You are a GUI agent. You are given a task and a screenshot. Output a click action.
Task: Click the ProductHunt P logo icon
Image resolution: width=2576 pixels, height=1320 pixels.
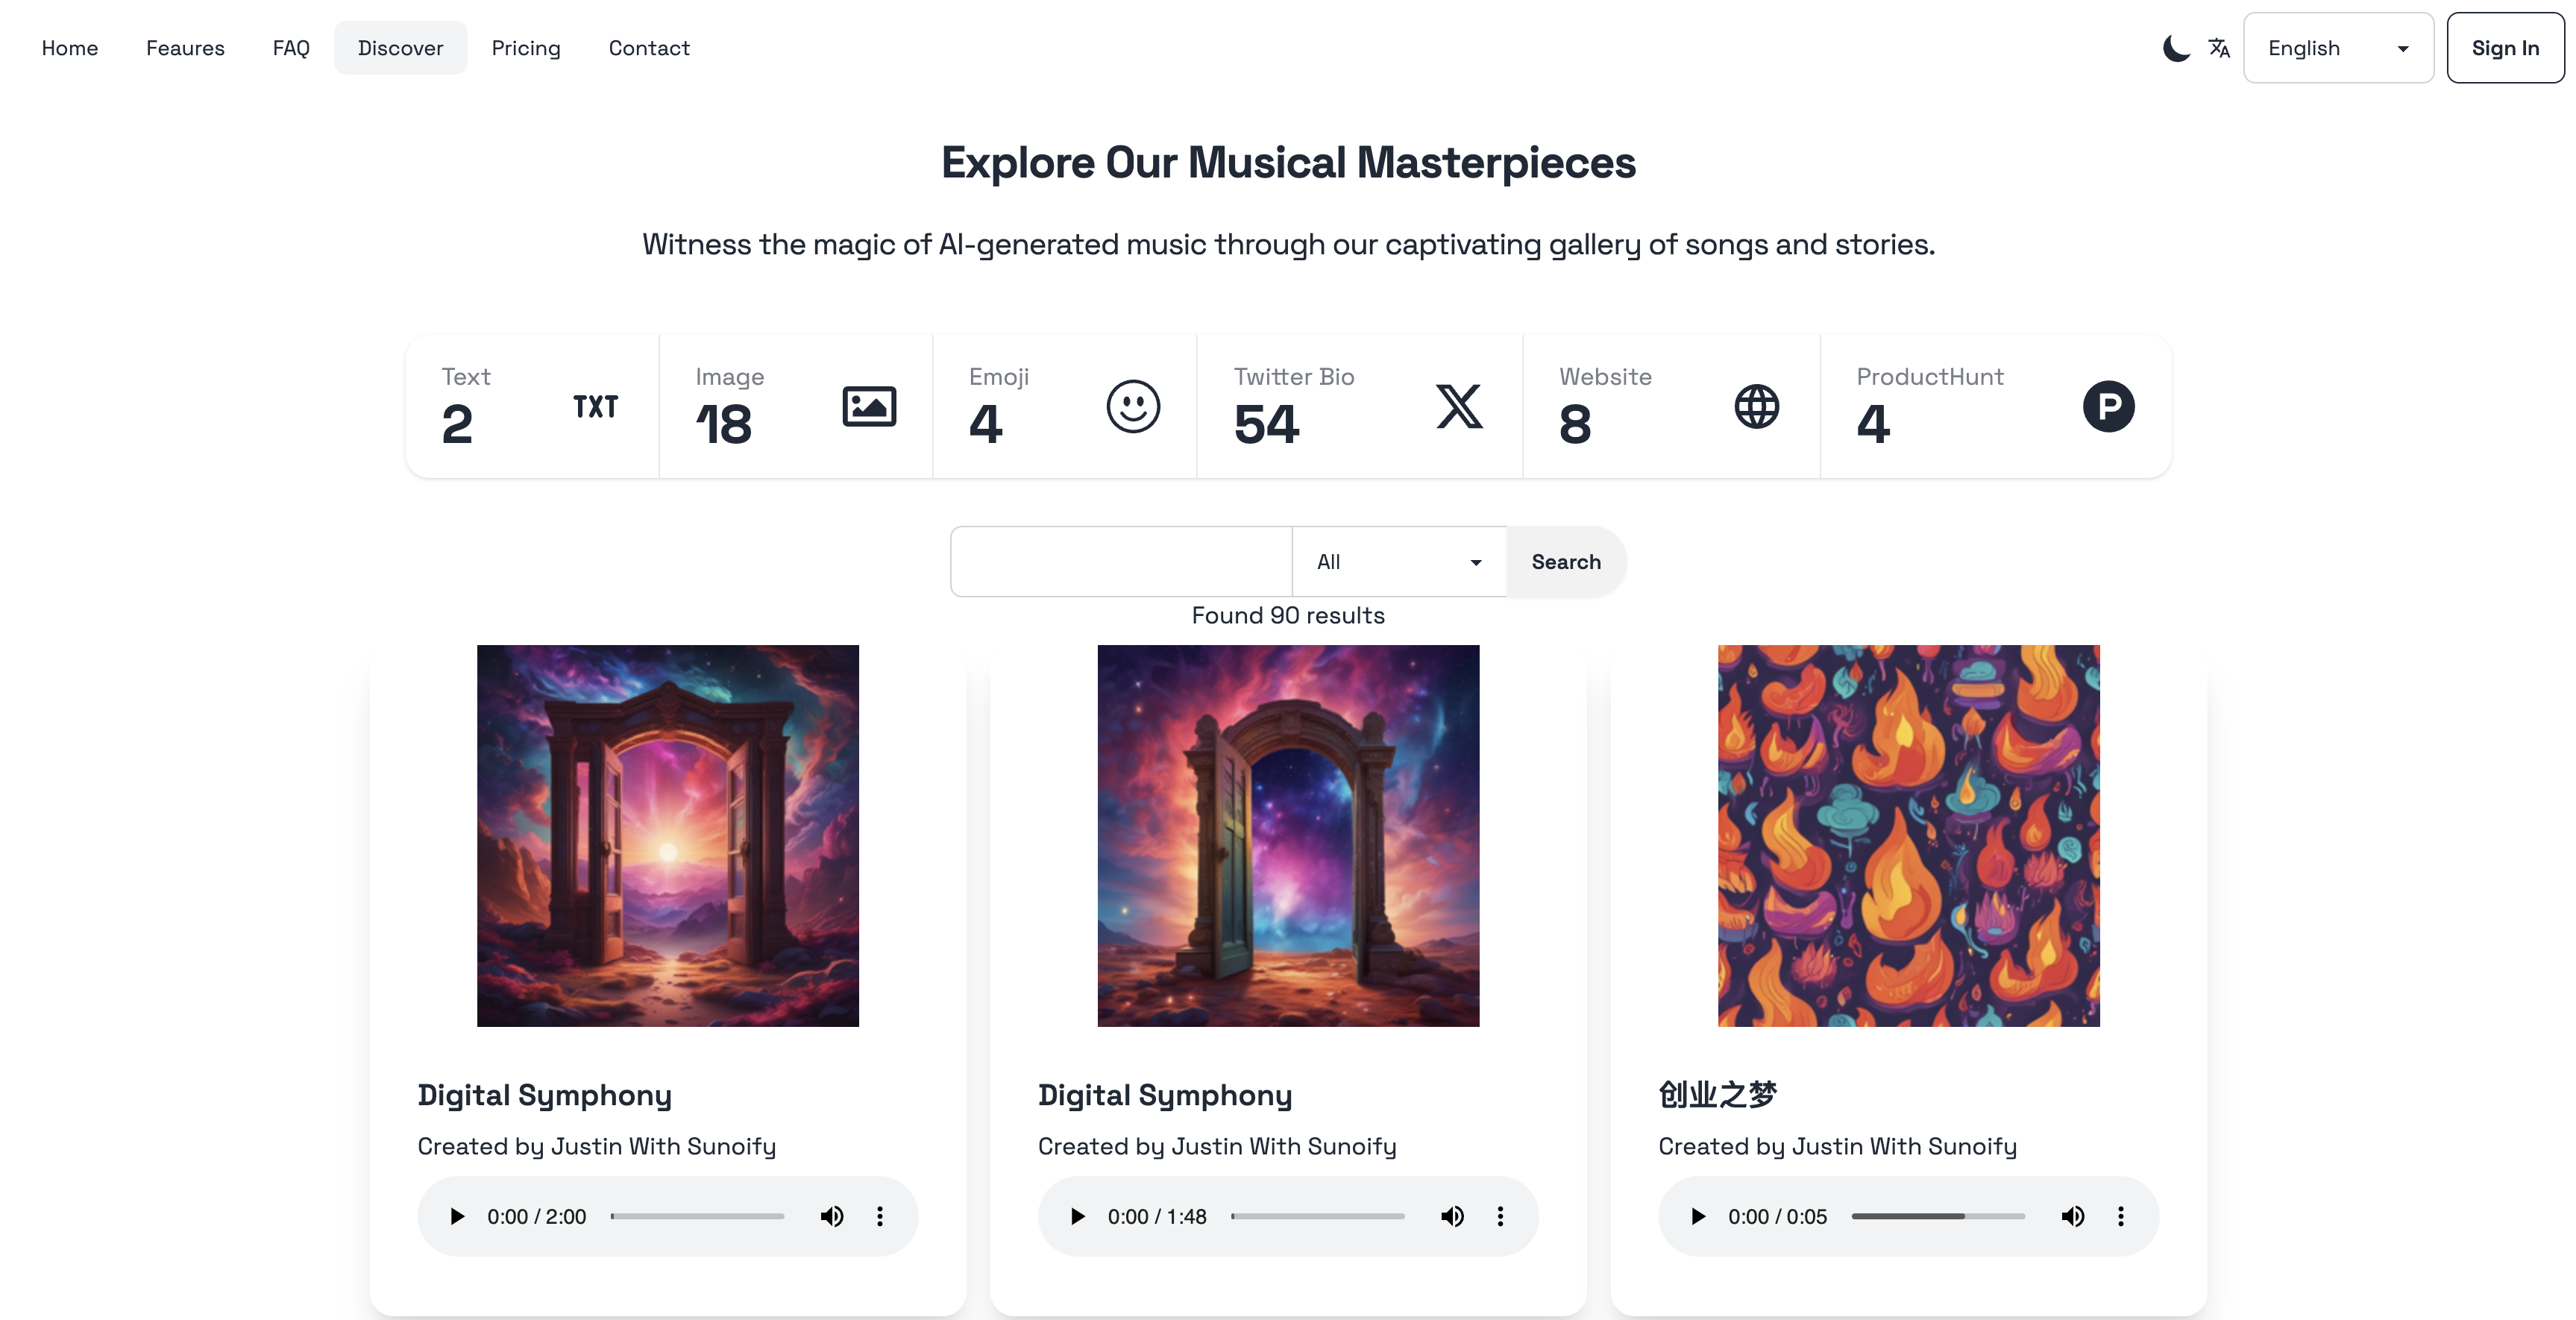[x=2109, y=406]
